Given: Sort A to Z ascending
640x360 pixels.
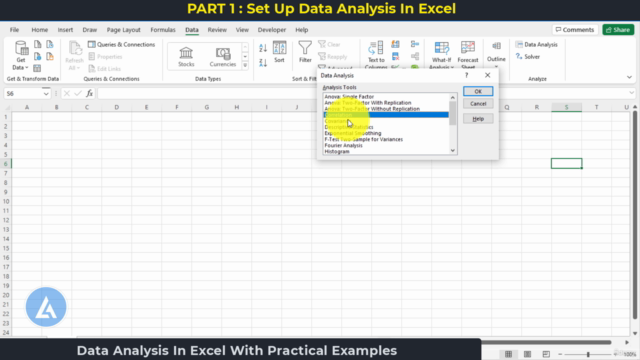Looking at the screenshot, I should coord(263,48).
